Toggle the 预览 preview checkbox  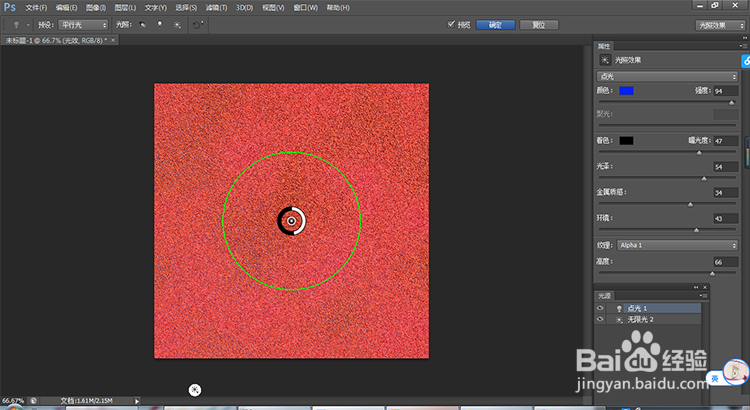(x=451, y=24)
